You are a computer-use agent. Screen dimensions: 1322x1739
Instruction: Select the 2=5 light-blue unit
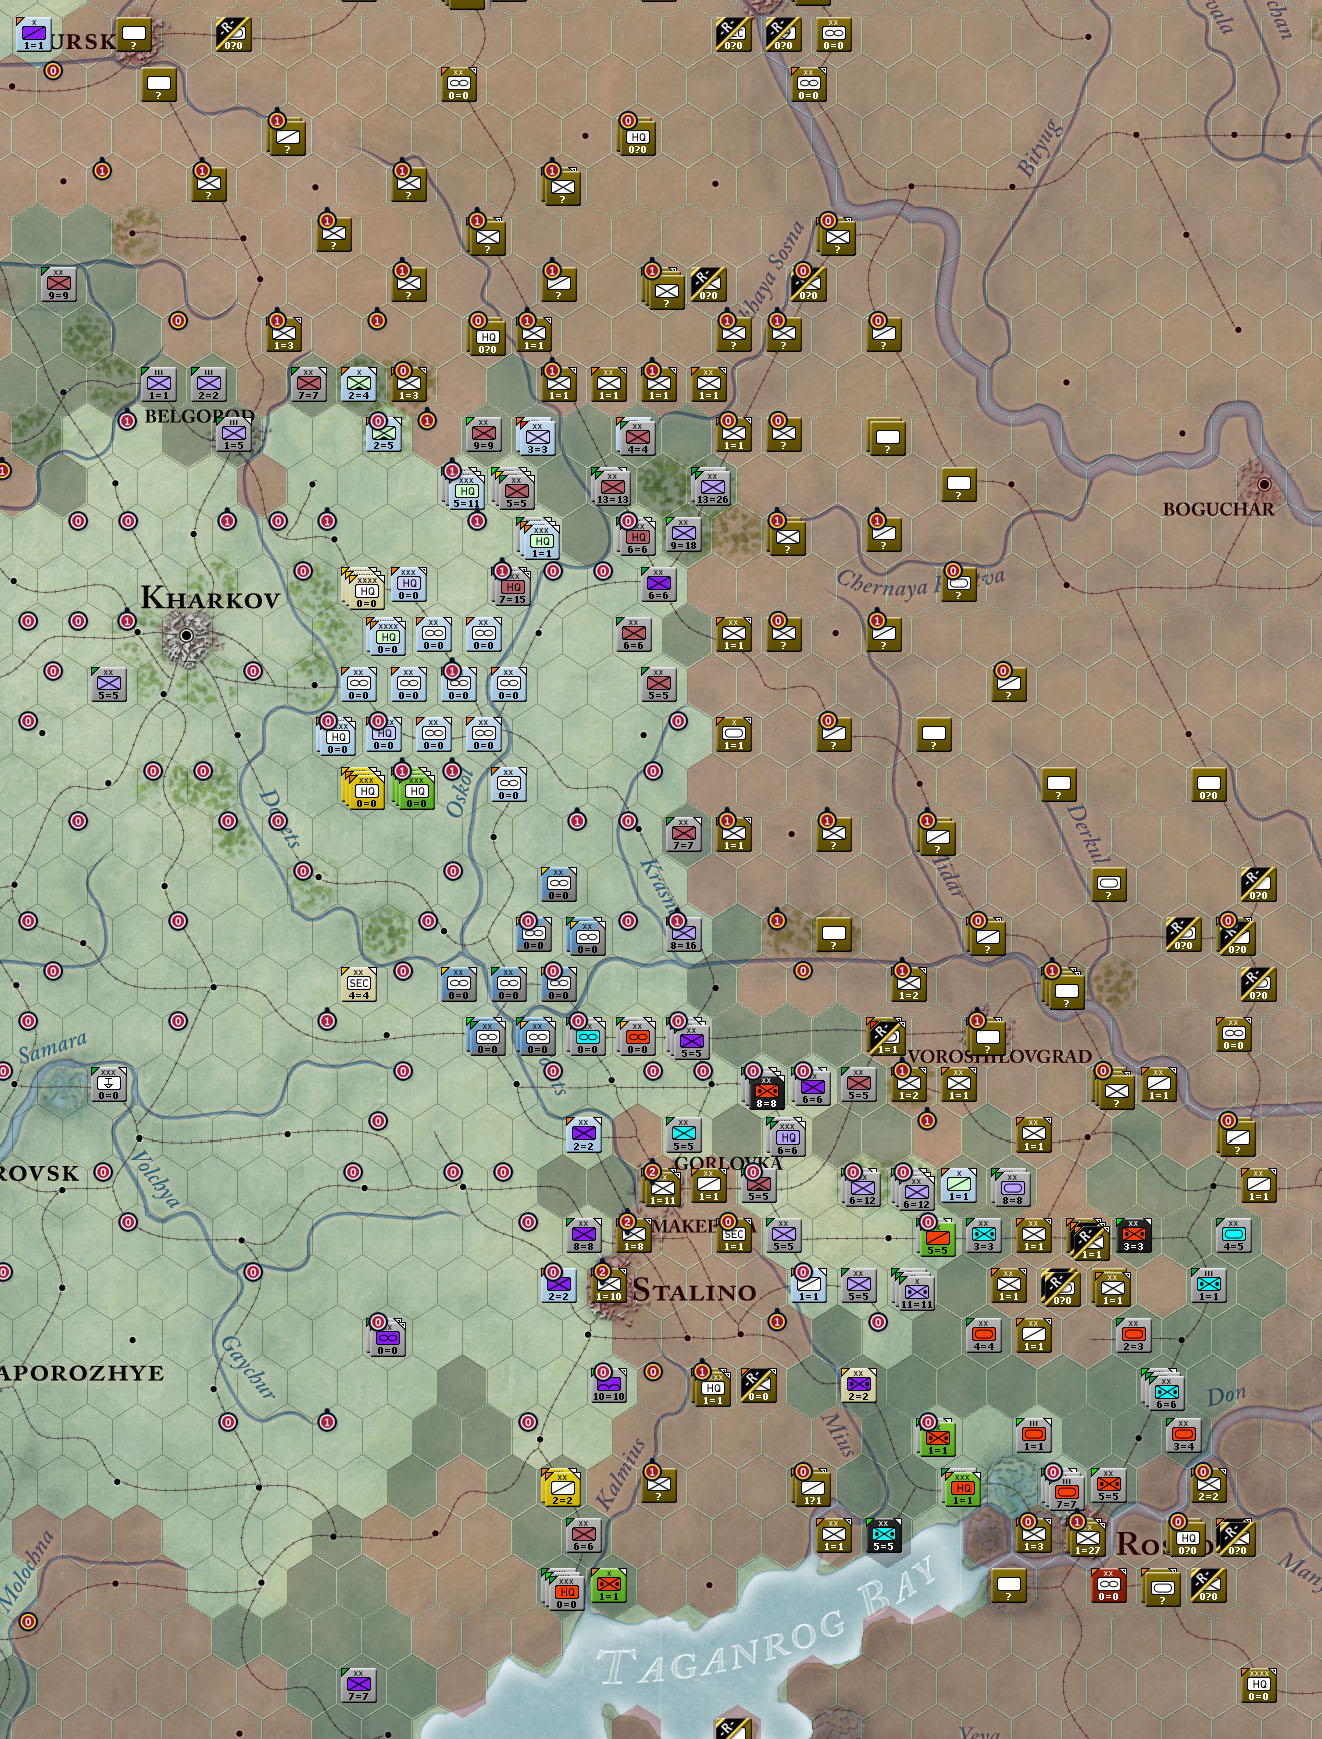tap(384, 434)
